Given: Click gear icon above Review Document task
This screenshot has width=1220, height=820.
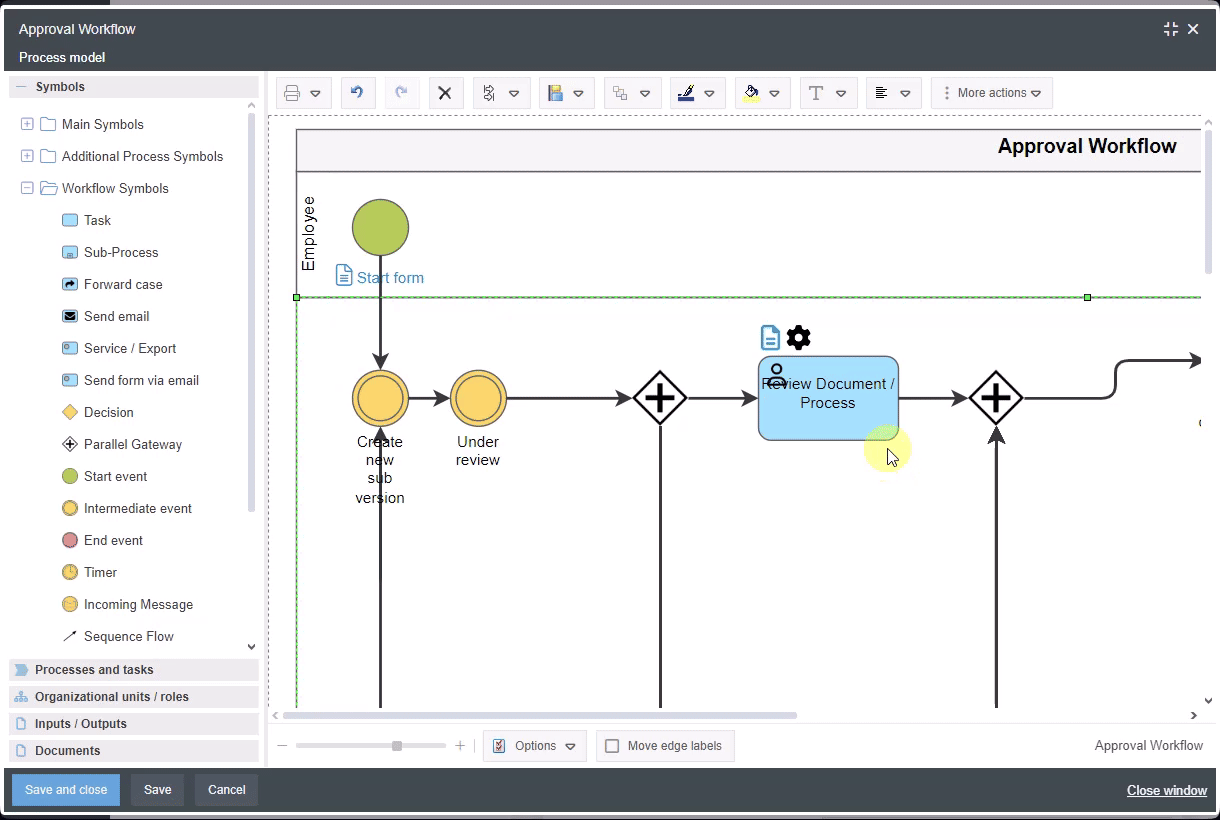Looking at the screenshot, I should [798, 338].
